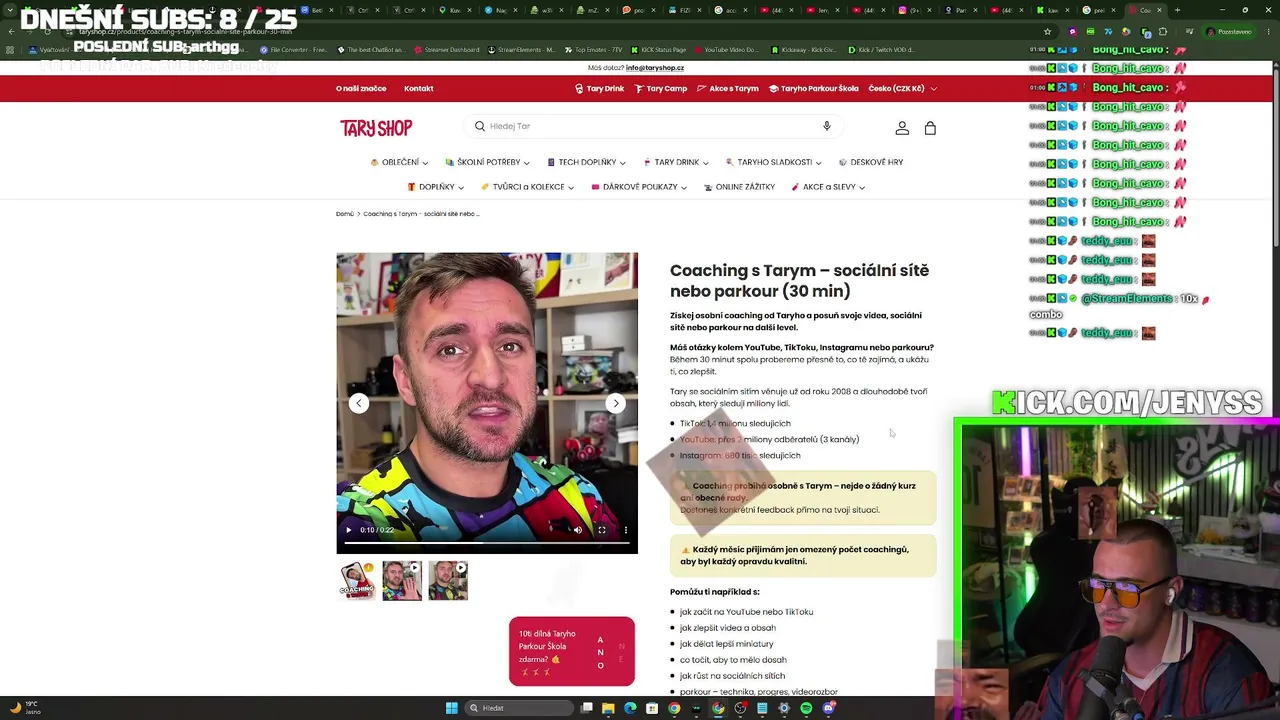1280x720 pixels.
Task: Open Task View on the taskbar
Action: pyautogui.click(x=587, y=708)
